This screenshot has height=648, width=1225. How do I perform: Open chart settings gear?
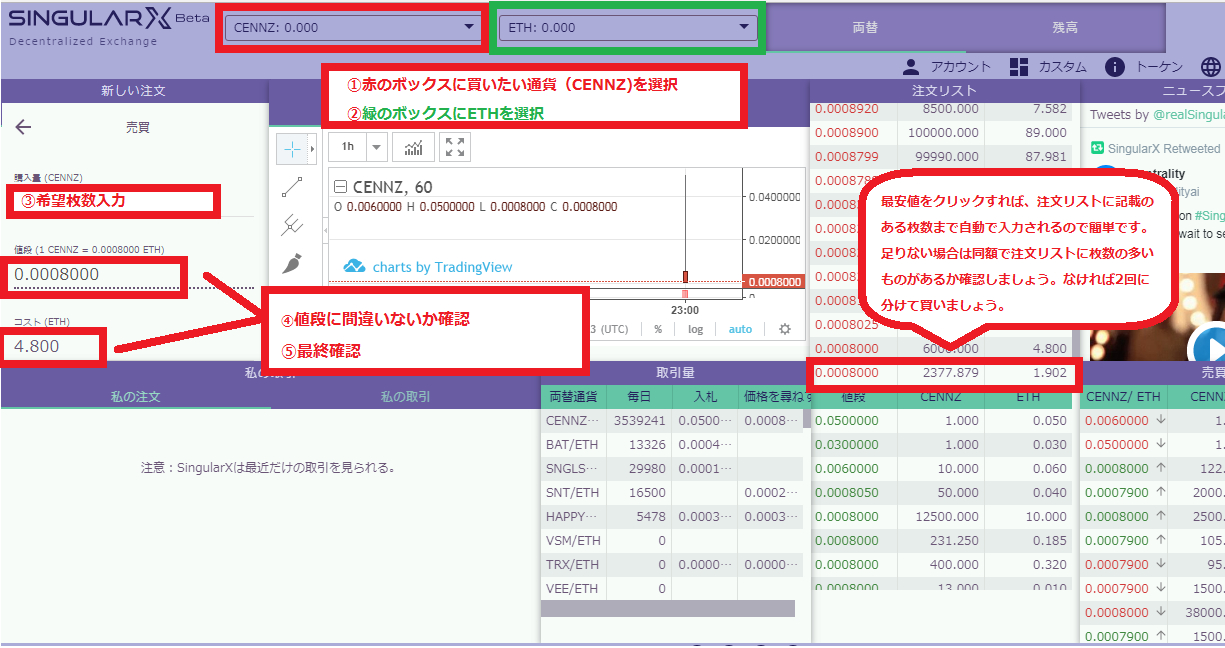[785, 329]
